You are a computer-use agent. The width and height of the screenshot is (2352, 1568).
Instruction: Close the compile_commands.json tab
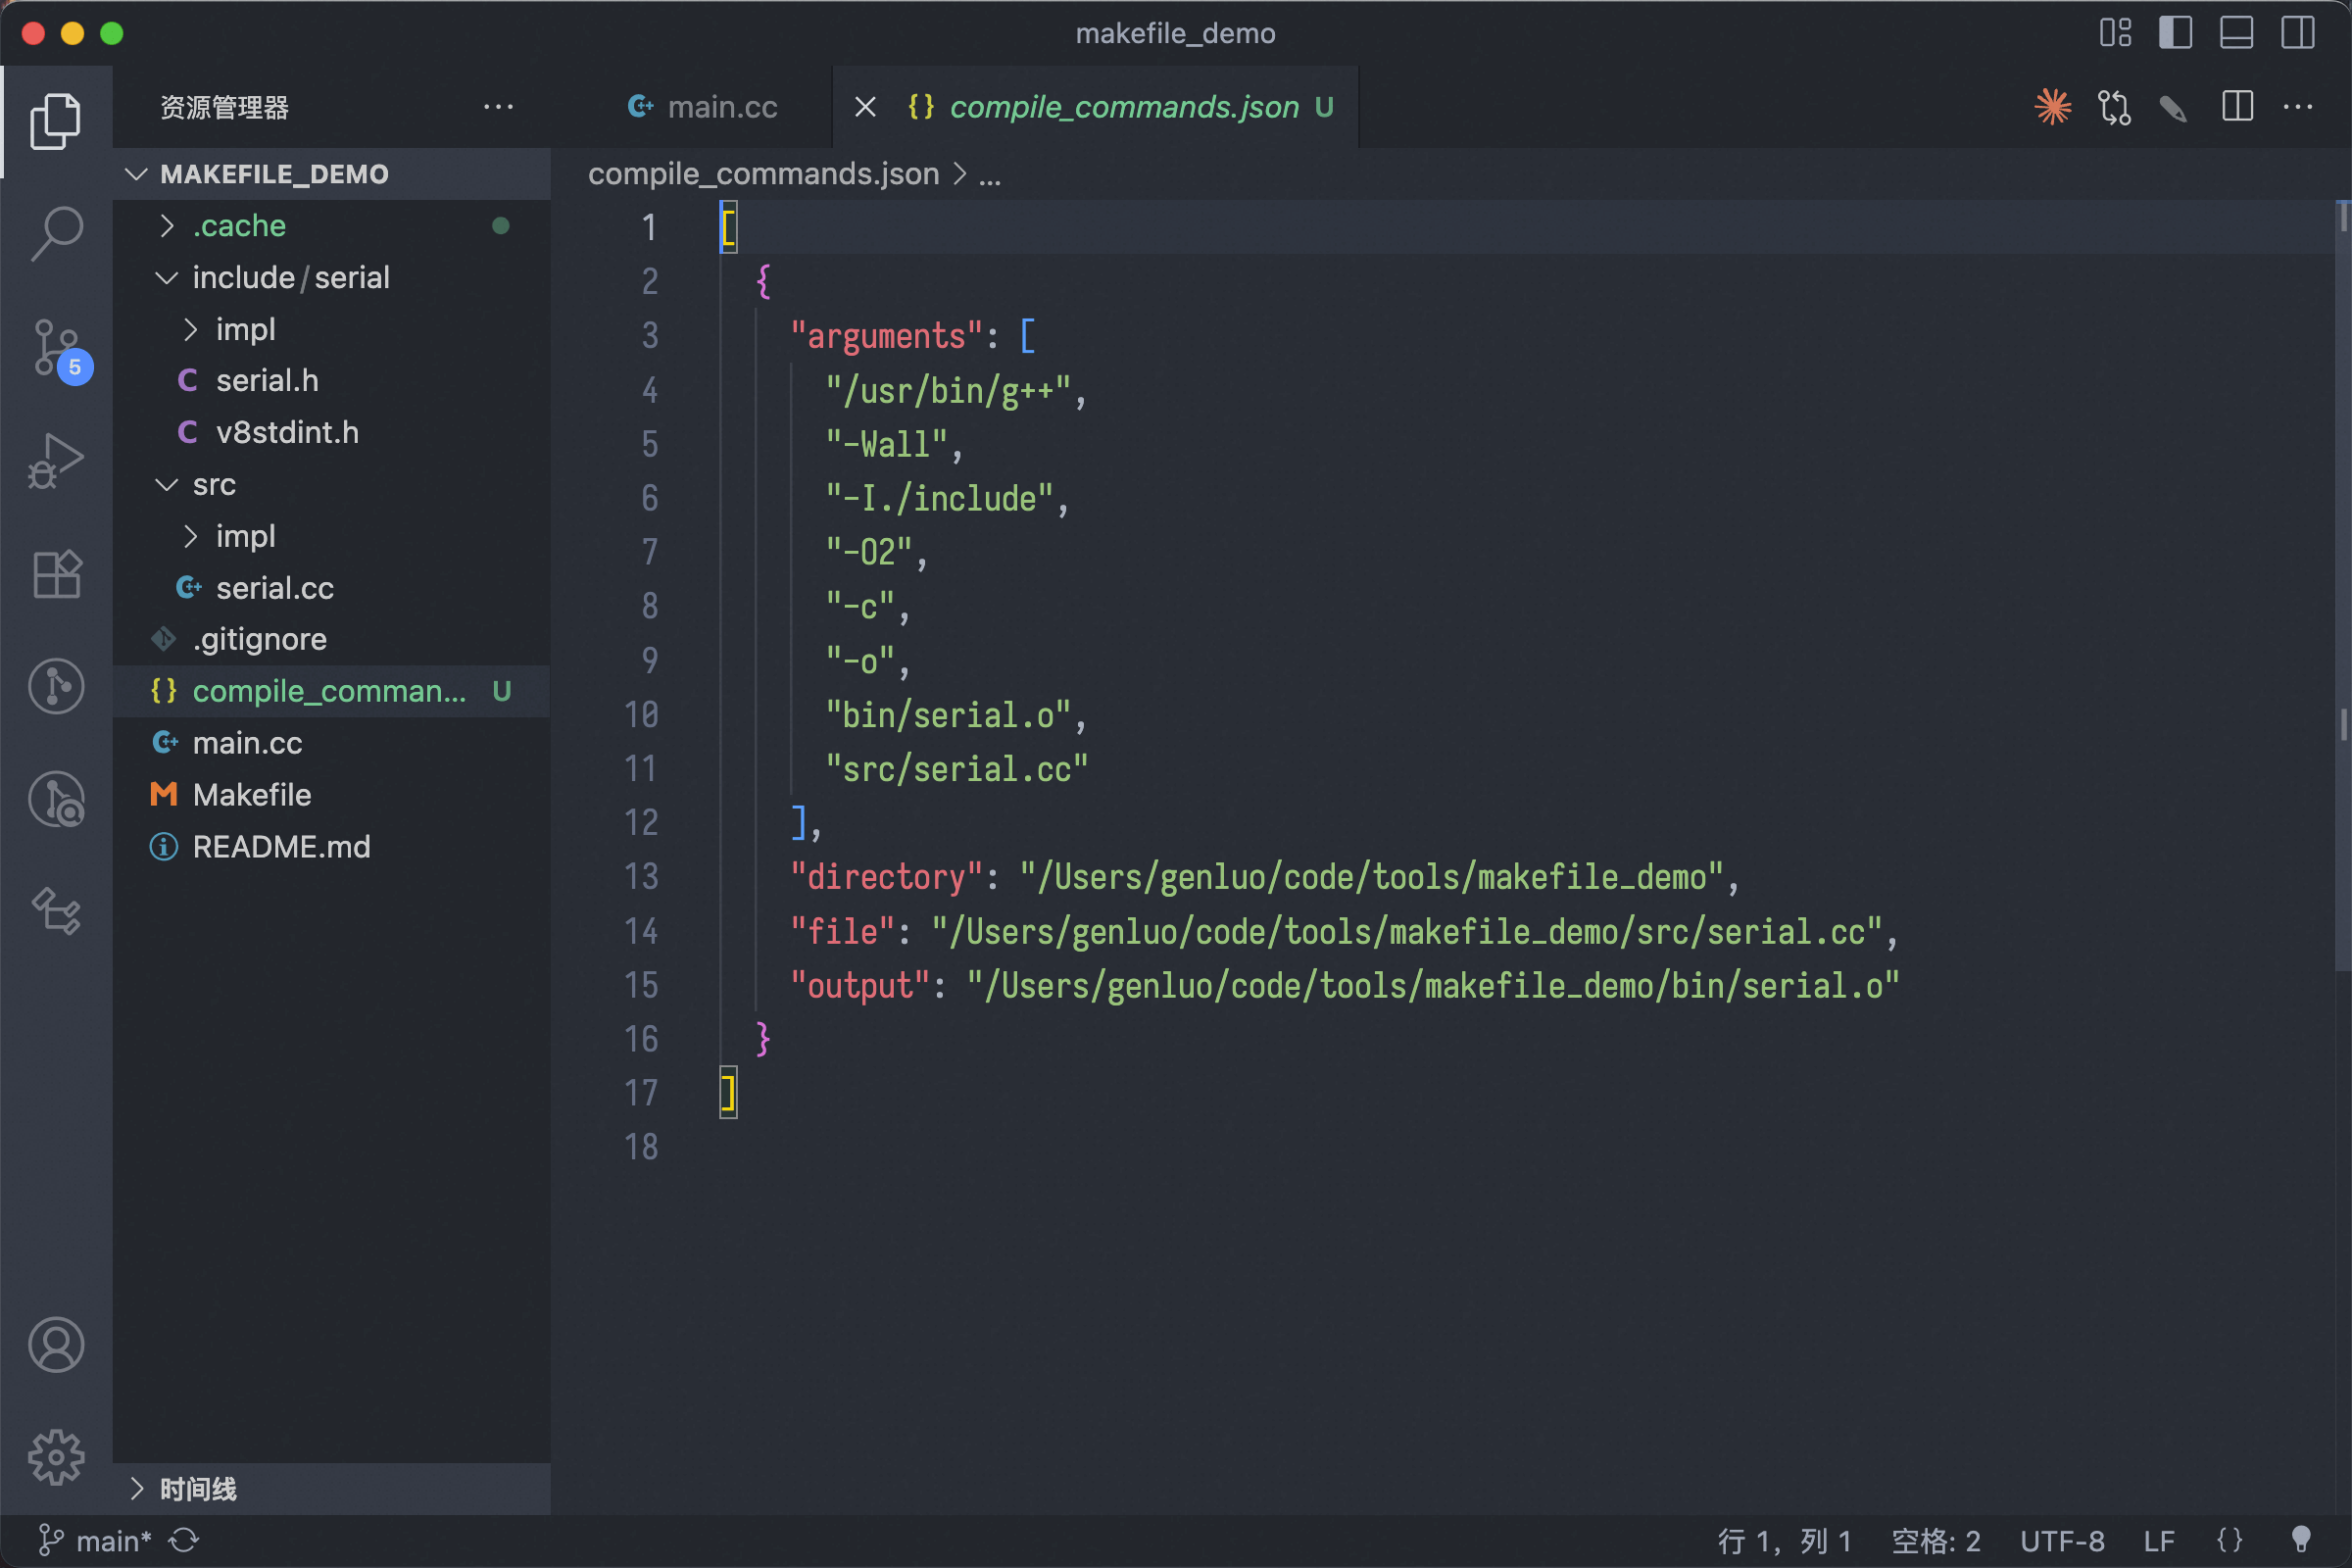tap(865, 107)
